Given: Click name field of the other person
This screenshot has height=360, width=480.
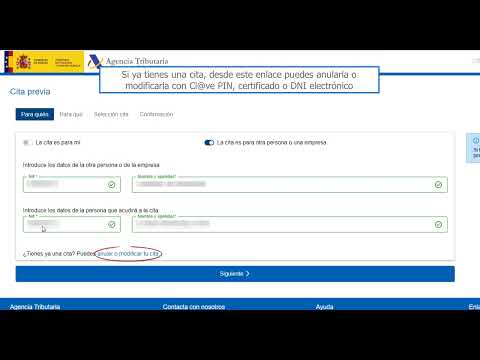Looking at the screenshot, I should pos(290,185).
